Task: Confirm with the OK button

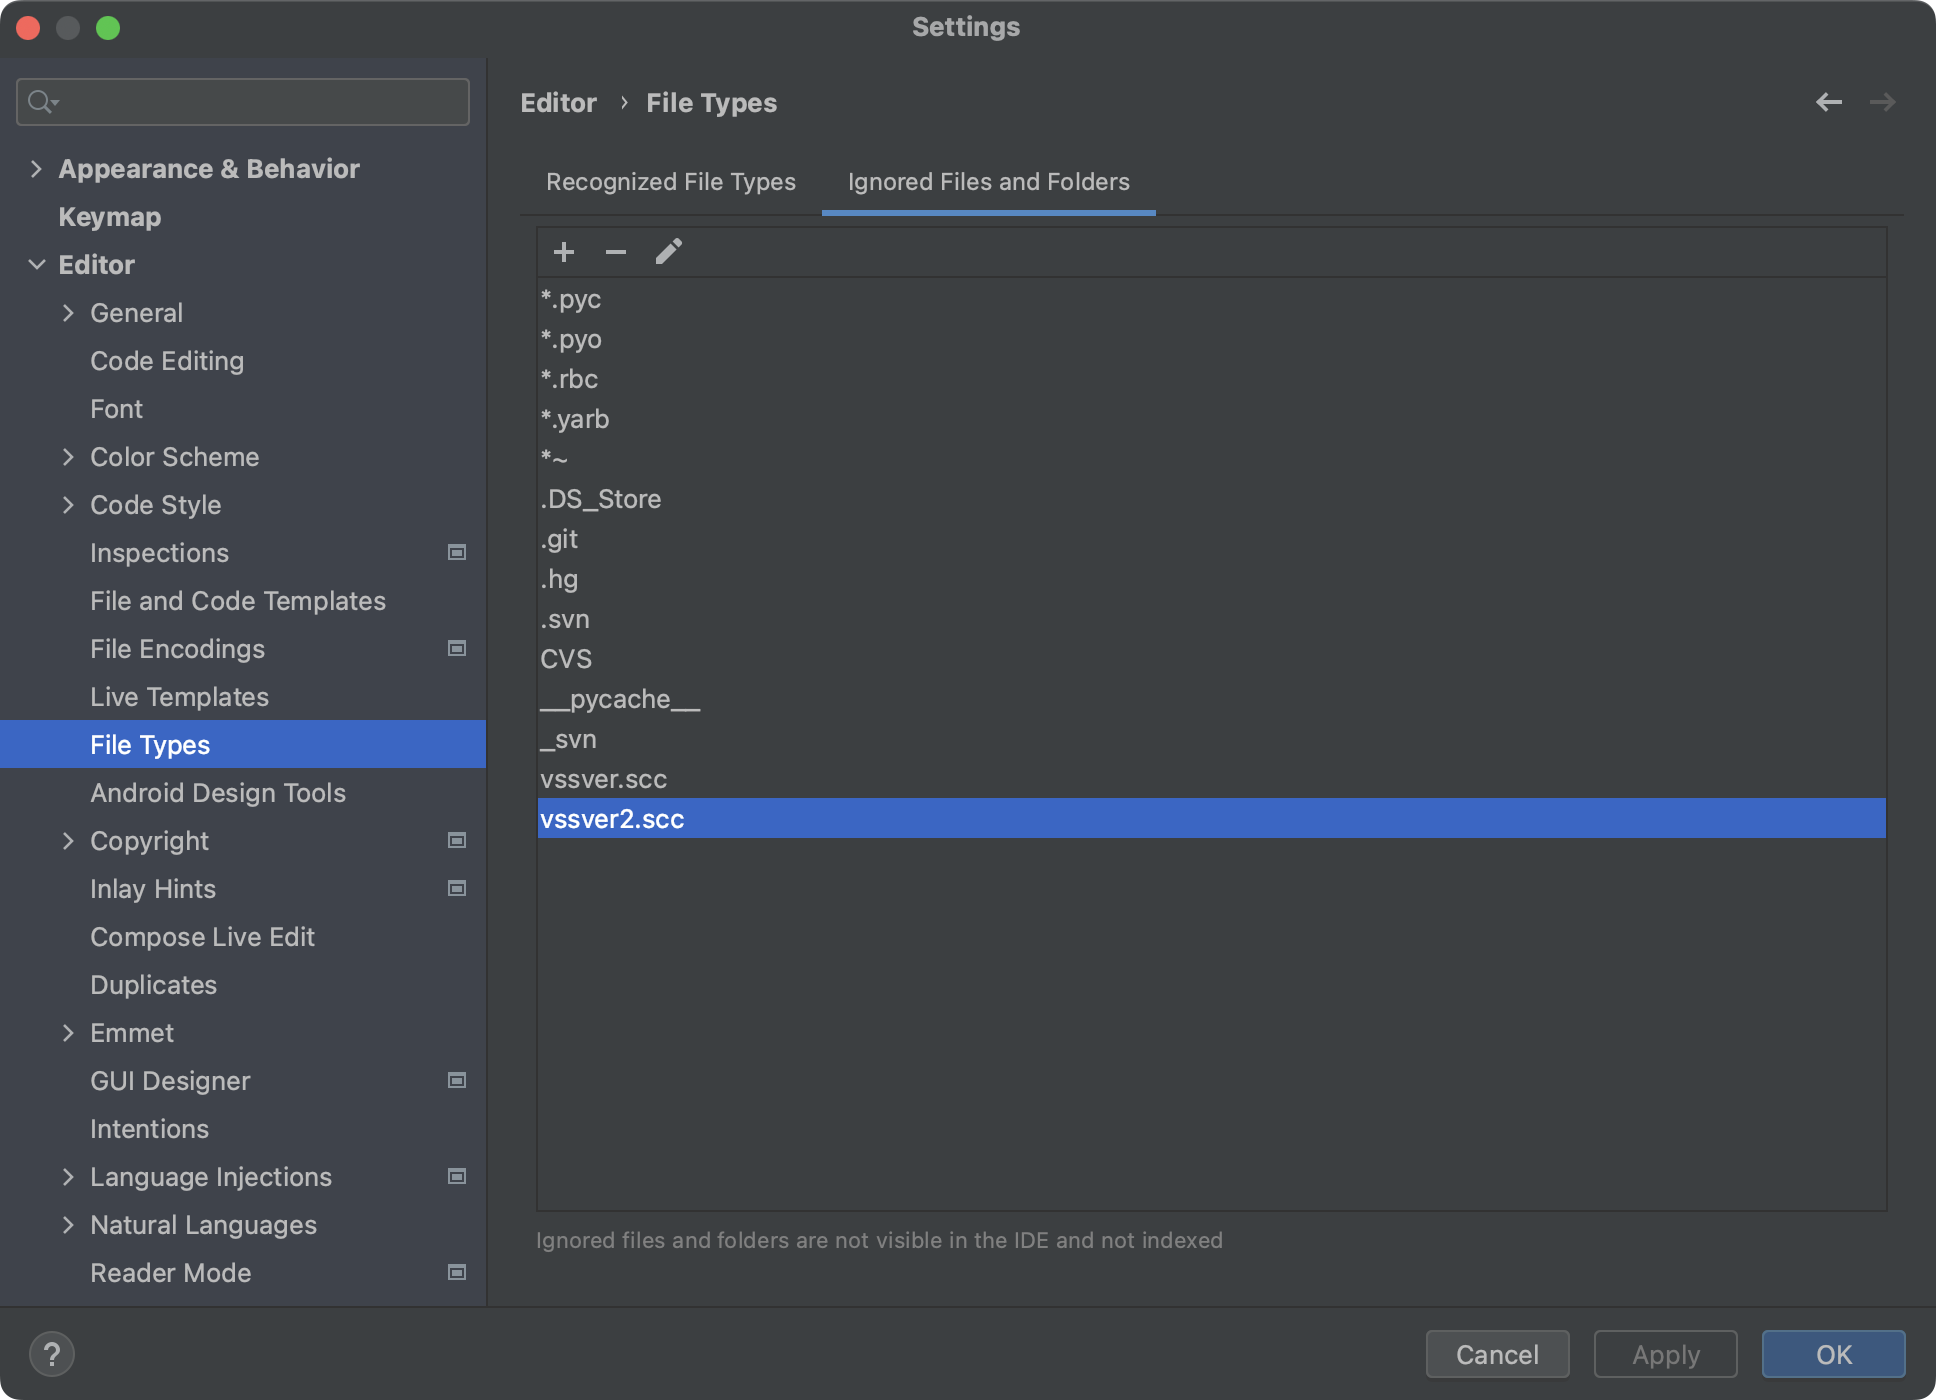Action: 1833,1354
